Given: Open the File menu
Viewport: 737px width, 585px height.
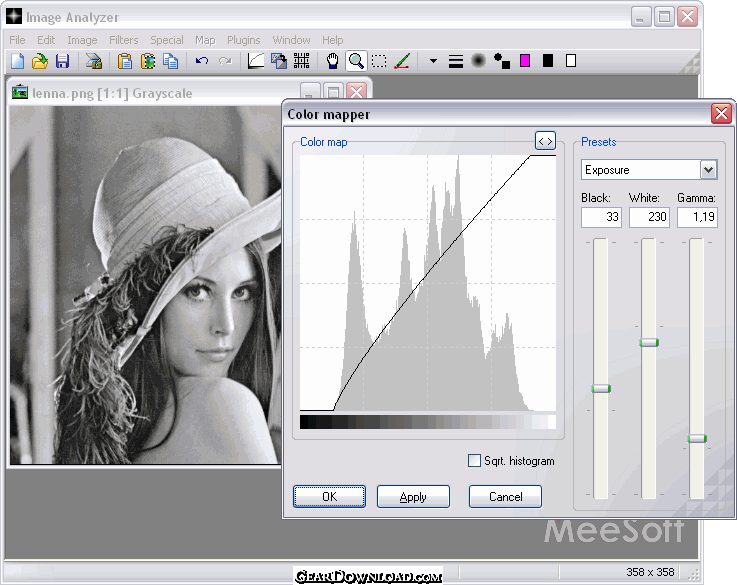Looking at the screenshot, I should [17, 40].
